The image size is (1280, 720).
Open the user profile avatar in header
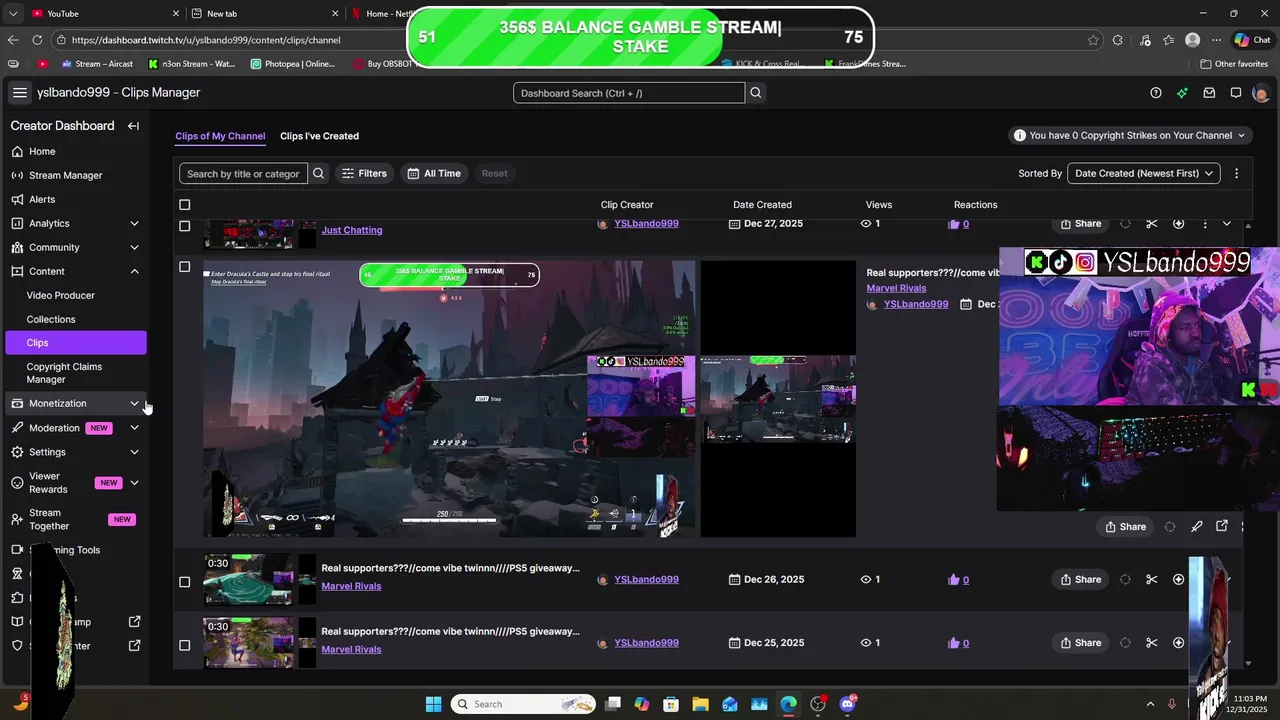[x=1260, y=93]
